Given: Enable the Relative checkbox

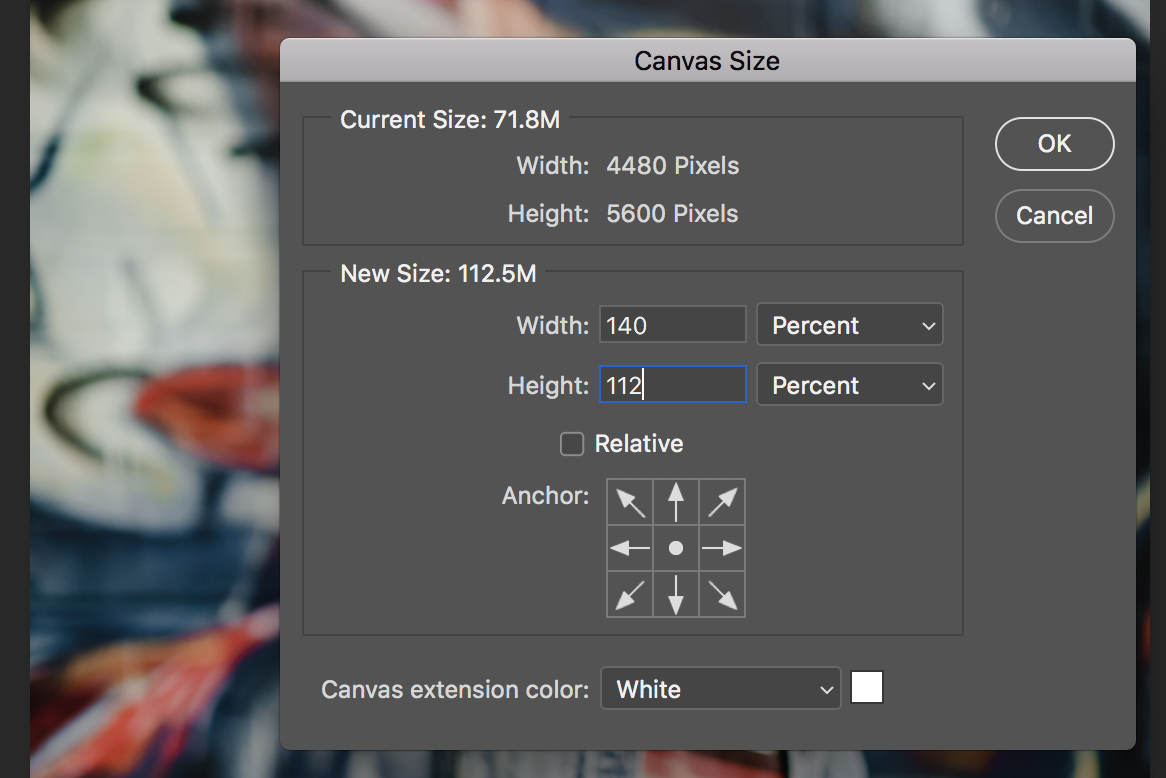Looking at the screenshot, I should click(572, 444).
